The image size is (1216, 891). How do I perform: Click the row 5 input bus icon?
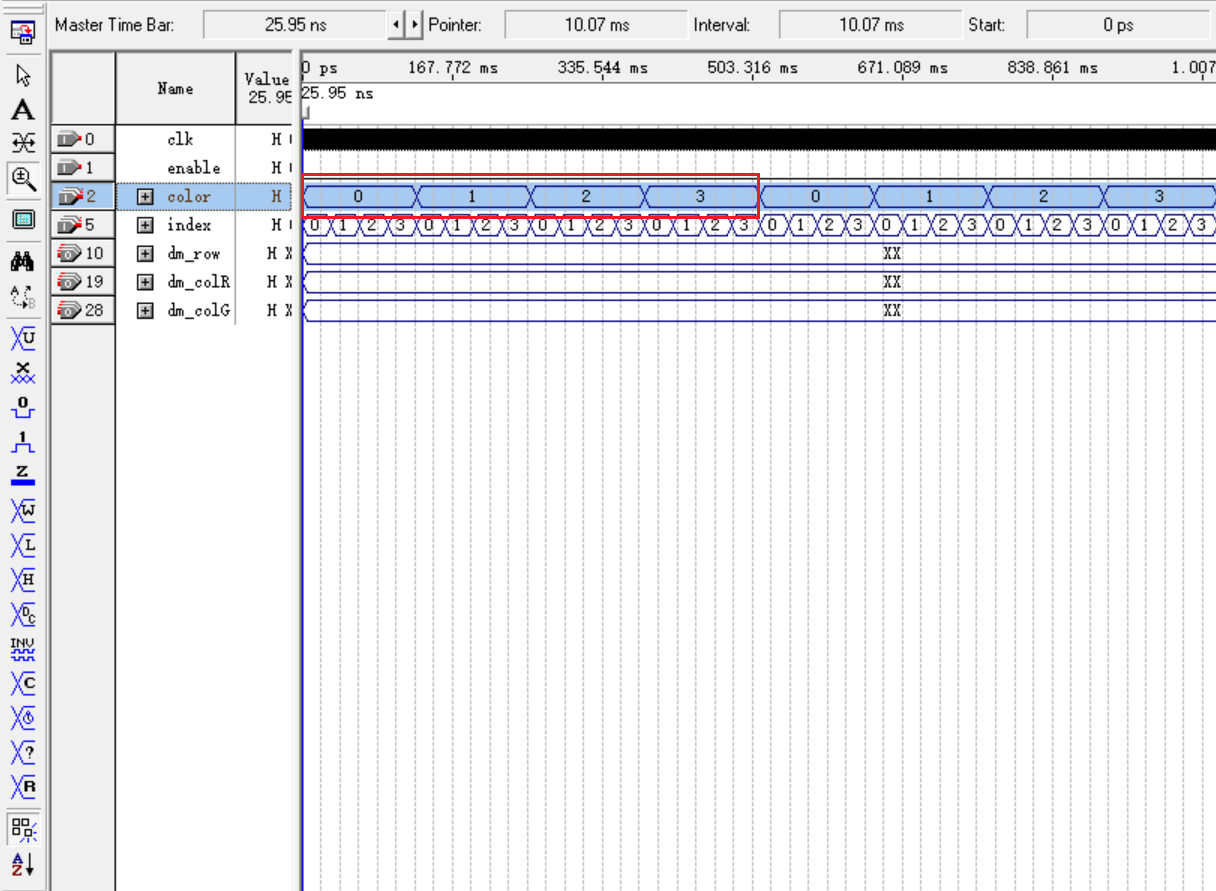(71, 225)
